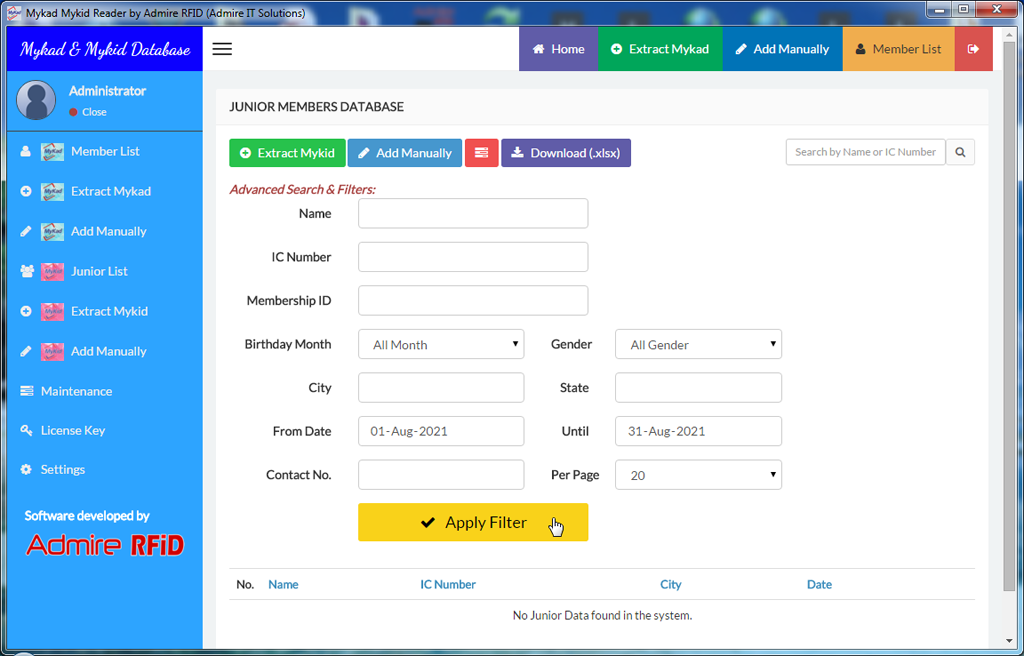This screenshot has height=656, width=1024.
Task: Click the IC Number input field
Action: pyautogui.click(x=473, y=257)
